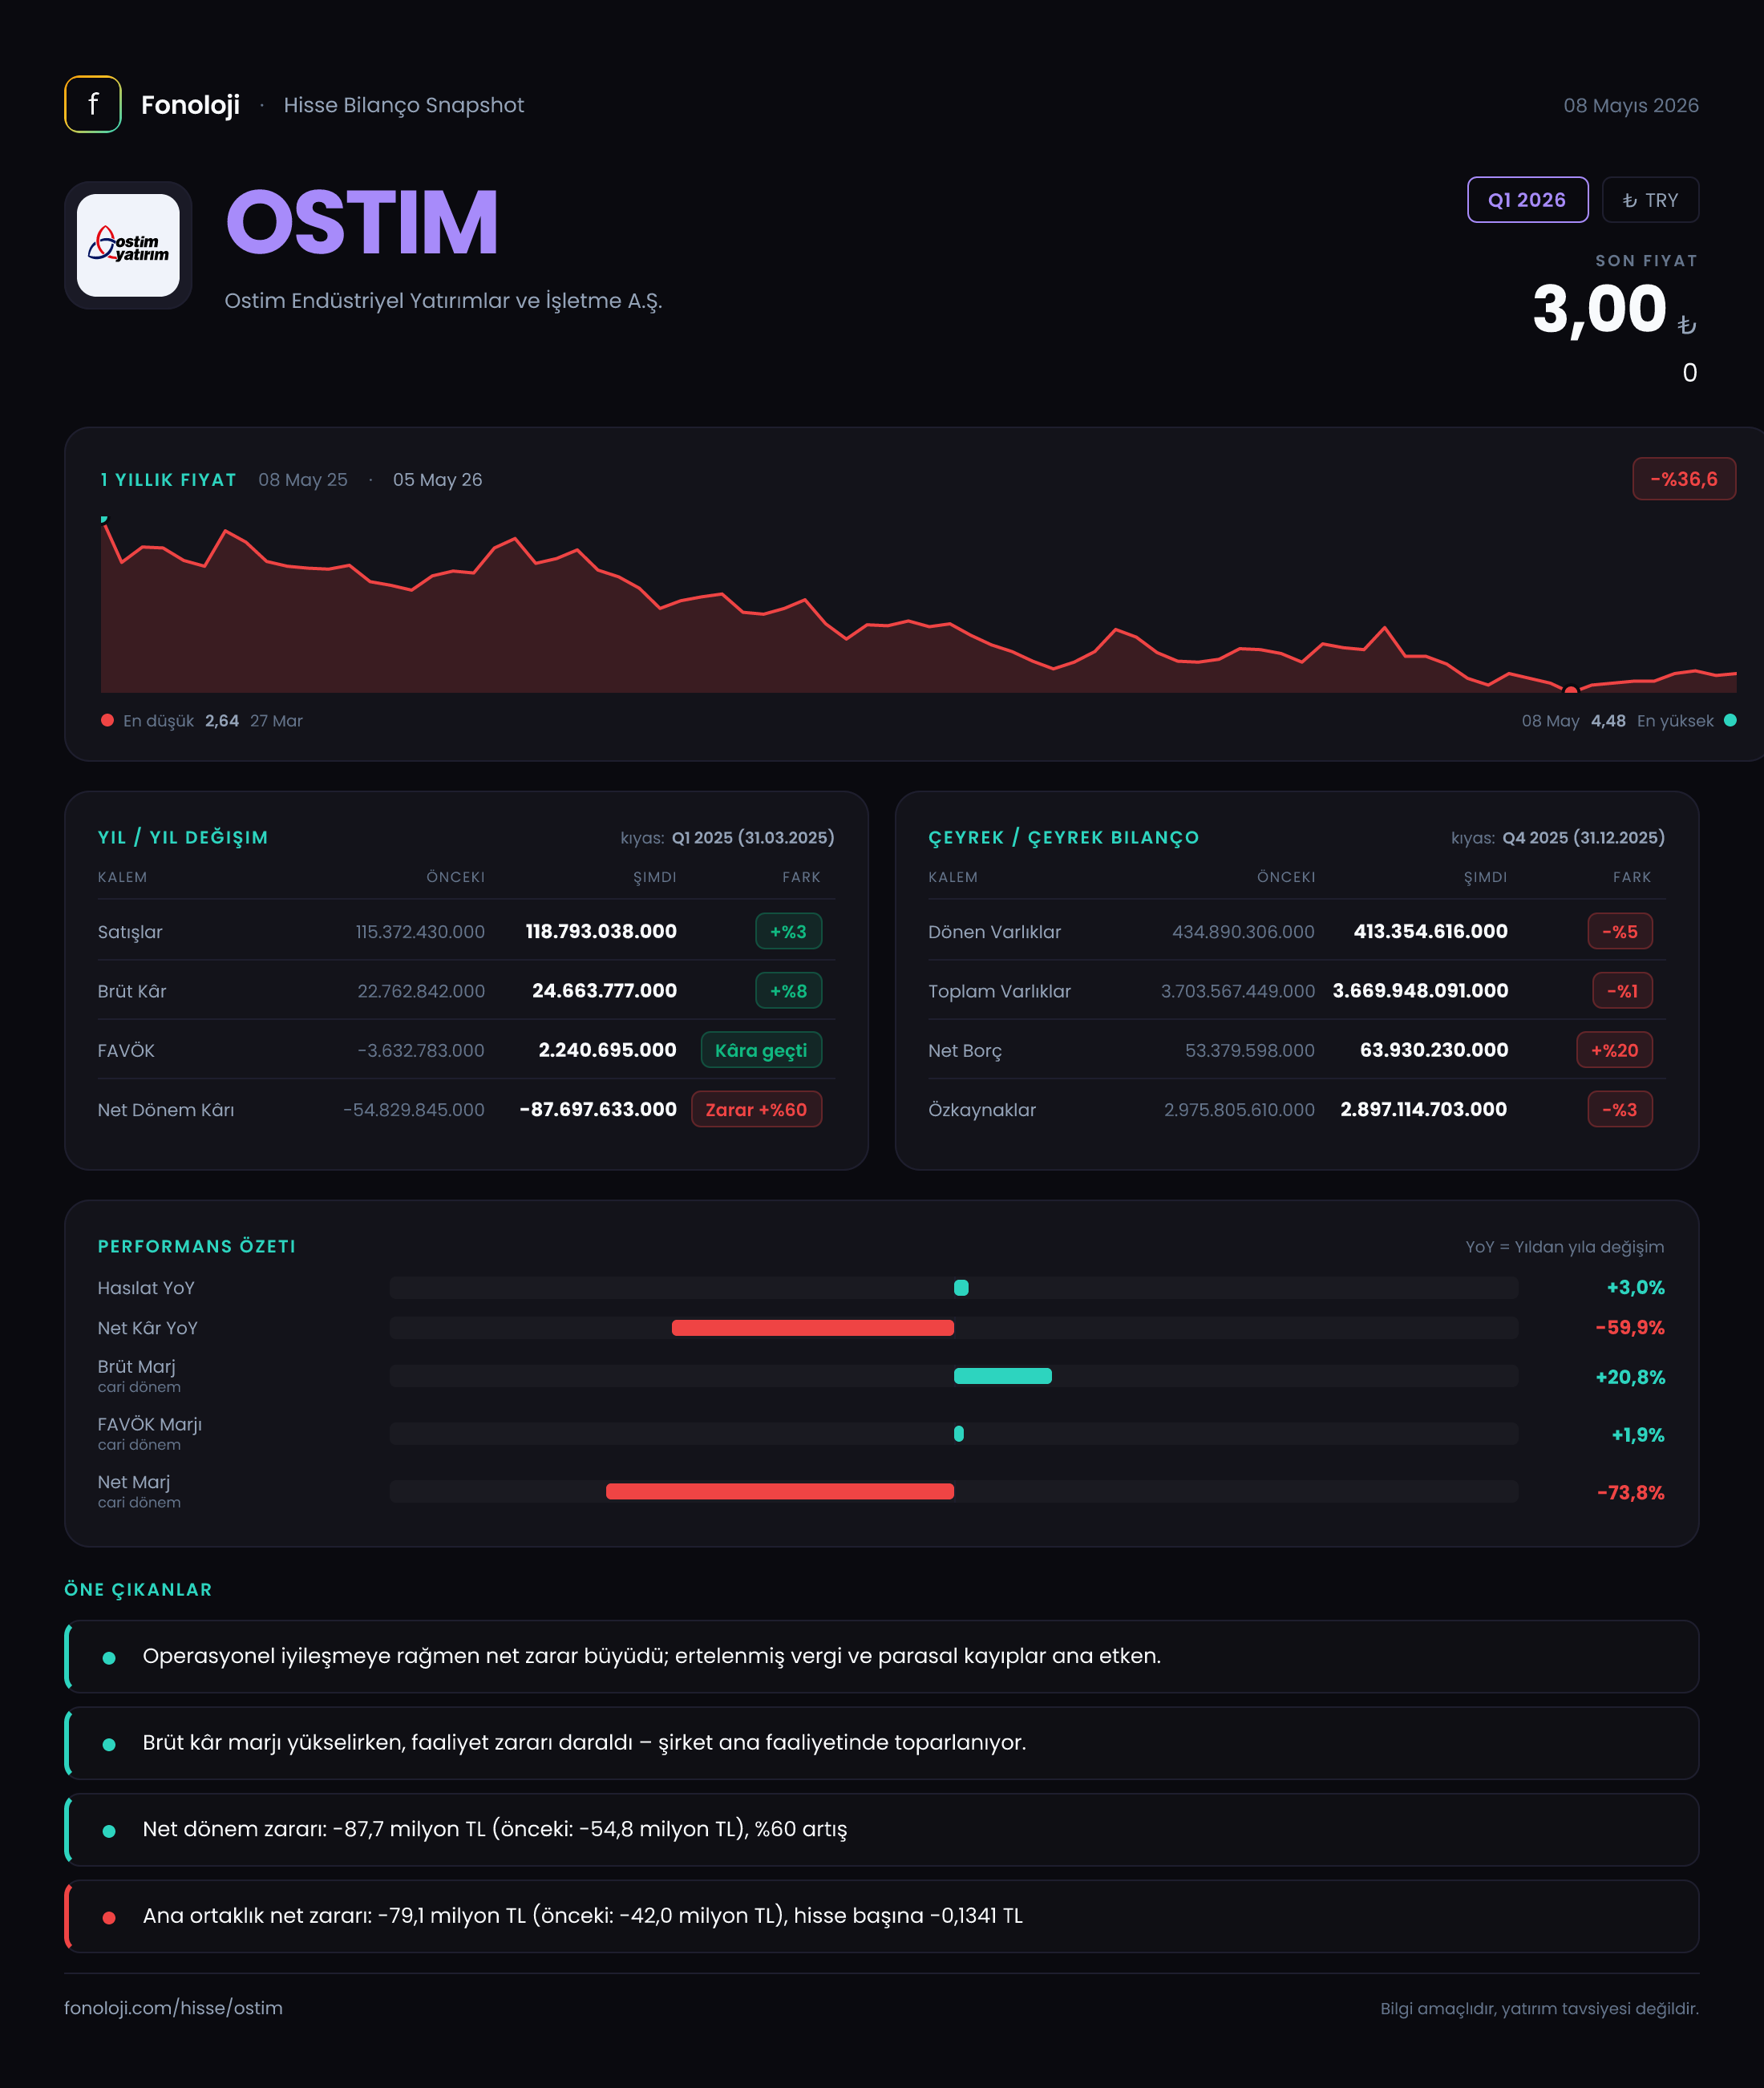Click the highest price value 4,48
1764x2088 pixels.
1608,720
